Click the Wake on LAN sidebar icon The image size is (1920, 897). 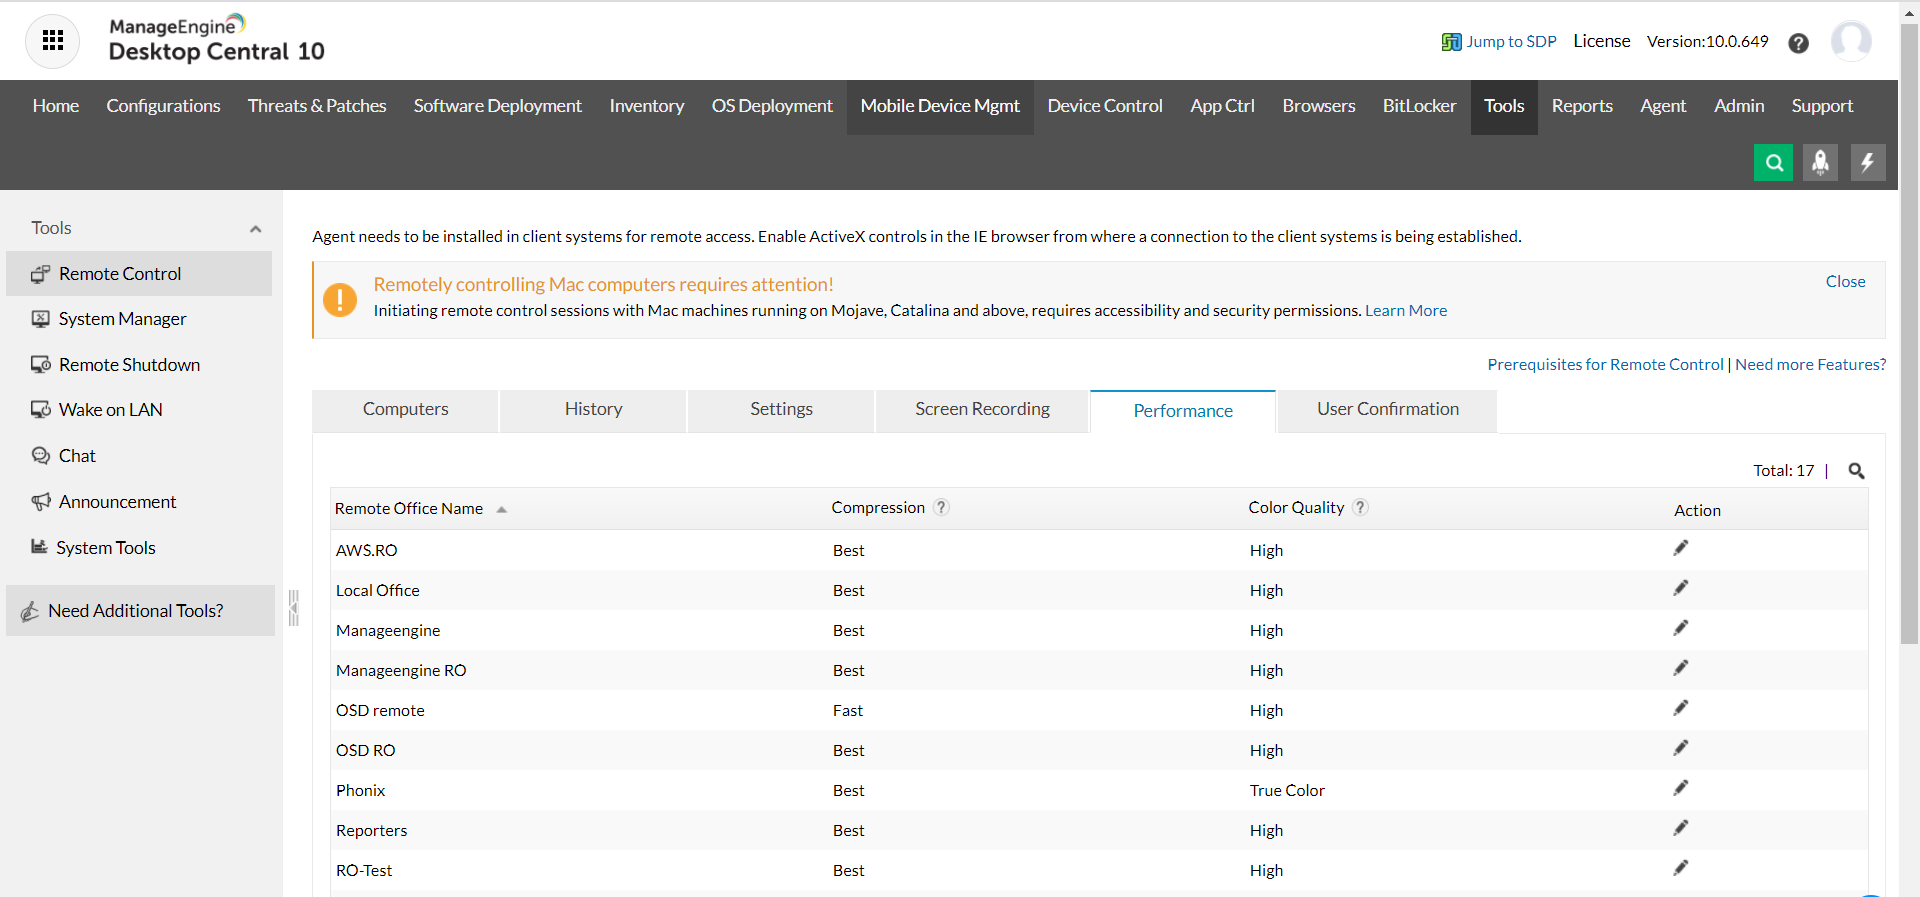pyautogui.click(x=40, y=410)
